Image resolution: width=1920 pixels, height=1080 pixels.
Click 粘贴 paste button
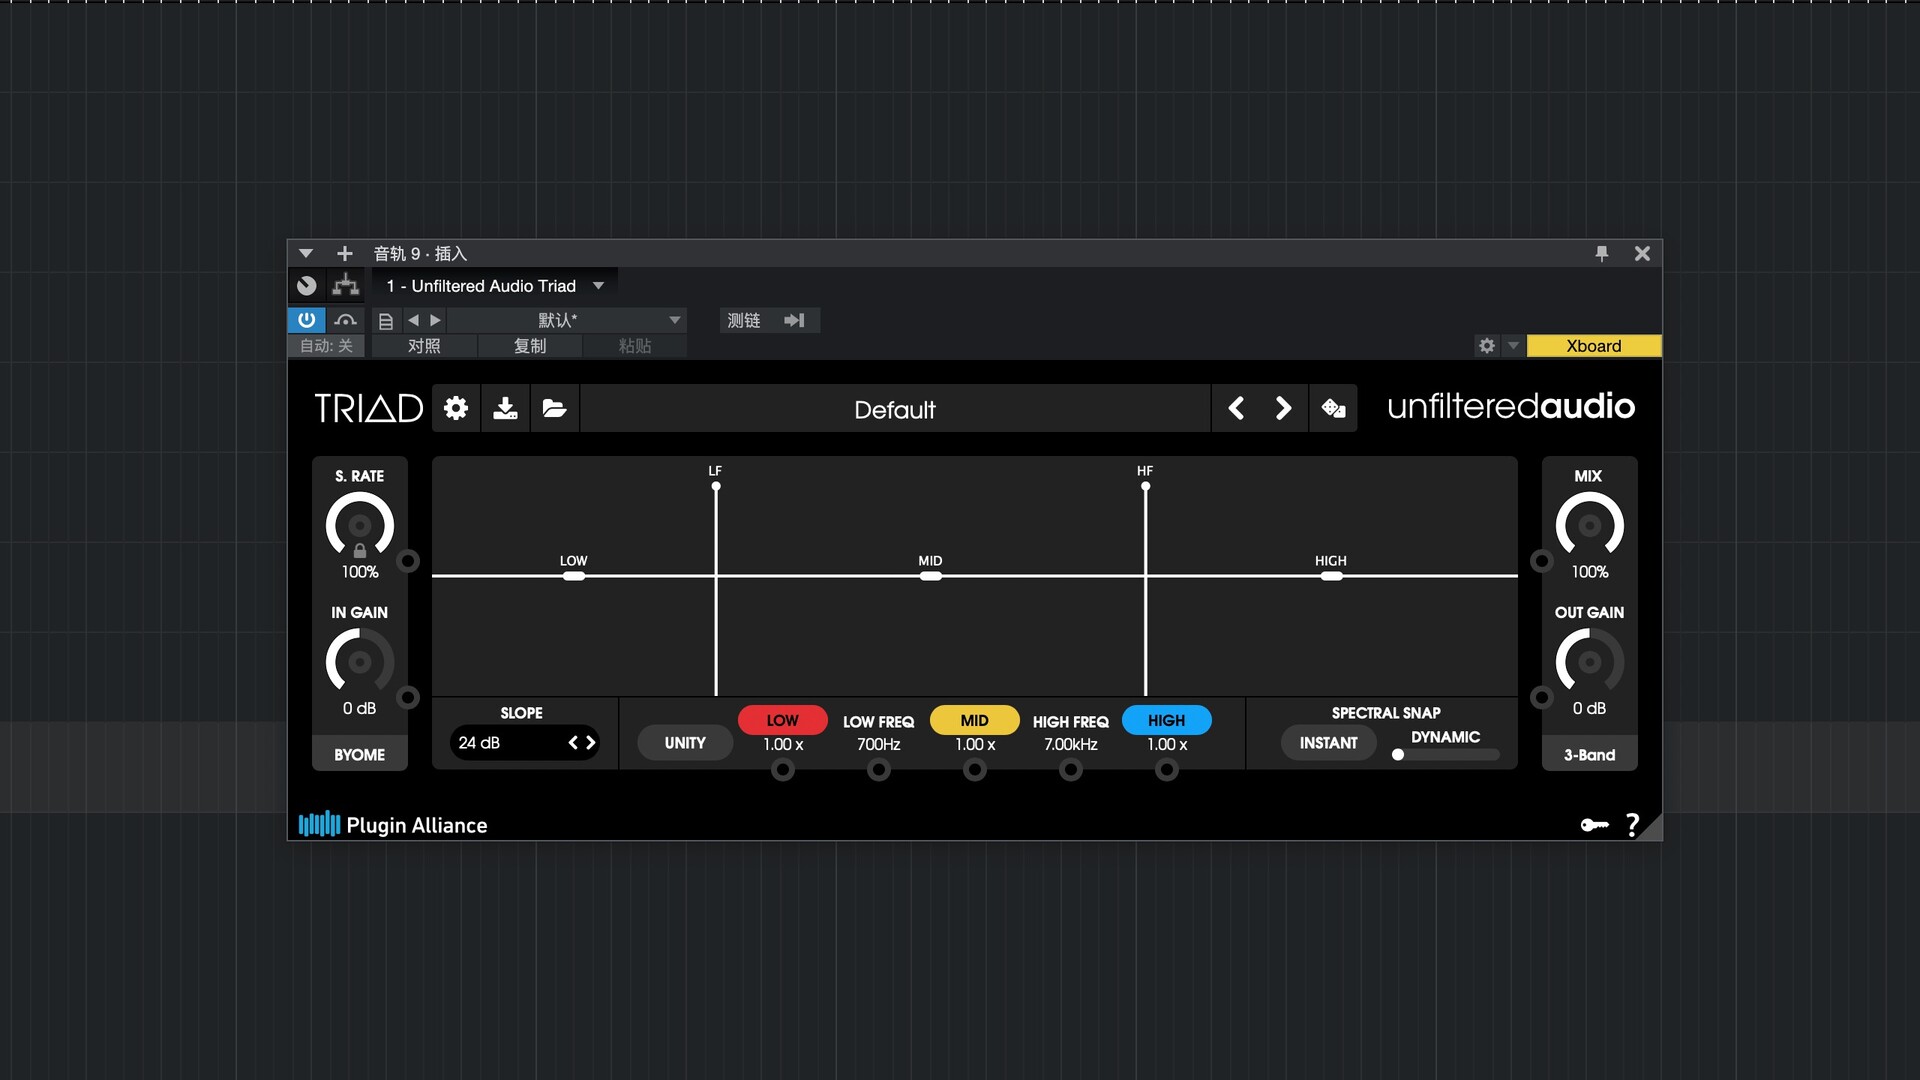(x=635, y=346)
